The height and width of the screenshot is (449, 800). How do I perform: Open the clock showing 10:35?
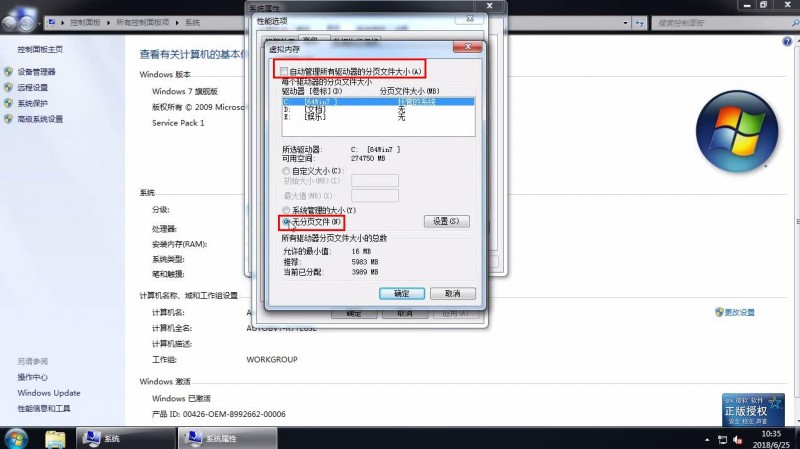click(770, 439)
